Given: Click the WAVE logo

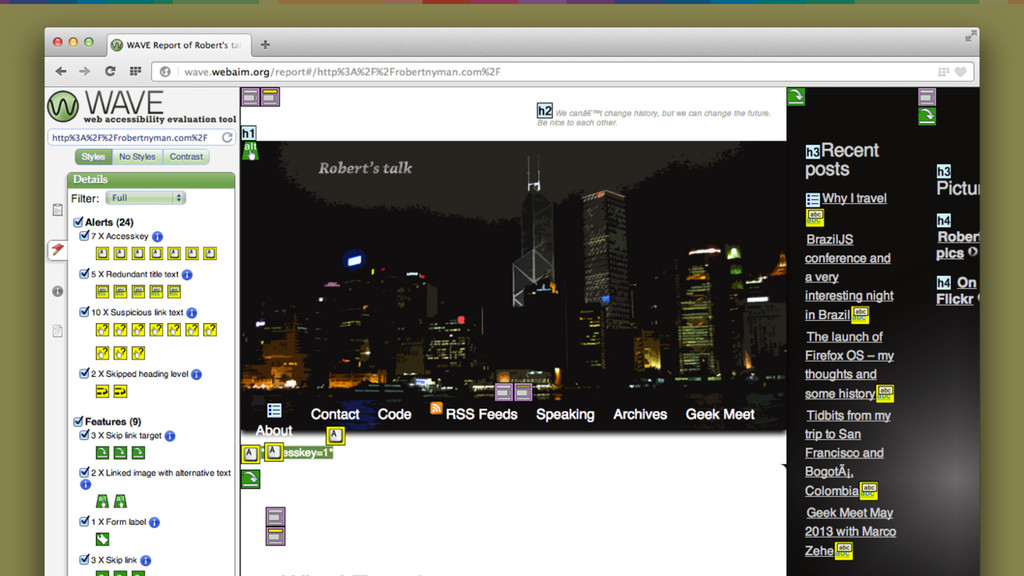Looking at the screenshot, I should (142, 107).
